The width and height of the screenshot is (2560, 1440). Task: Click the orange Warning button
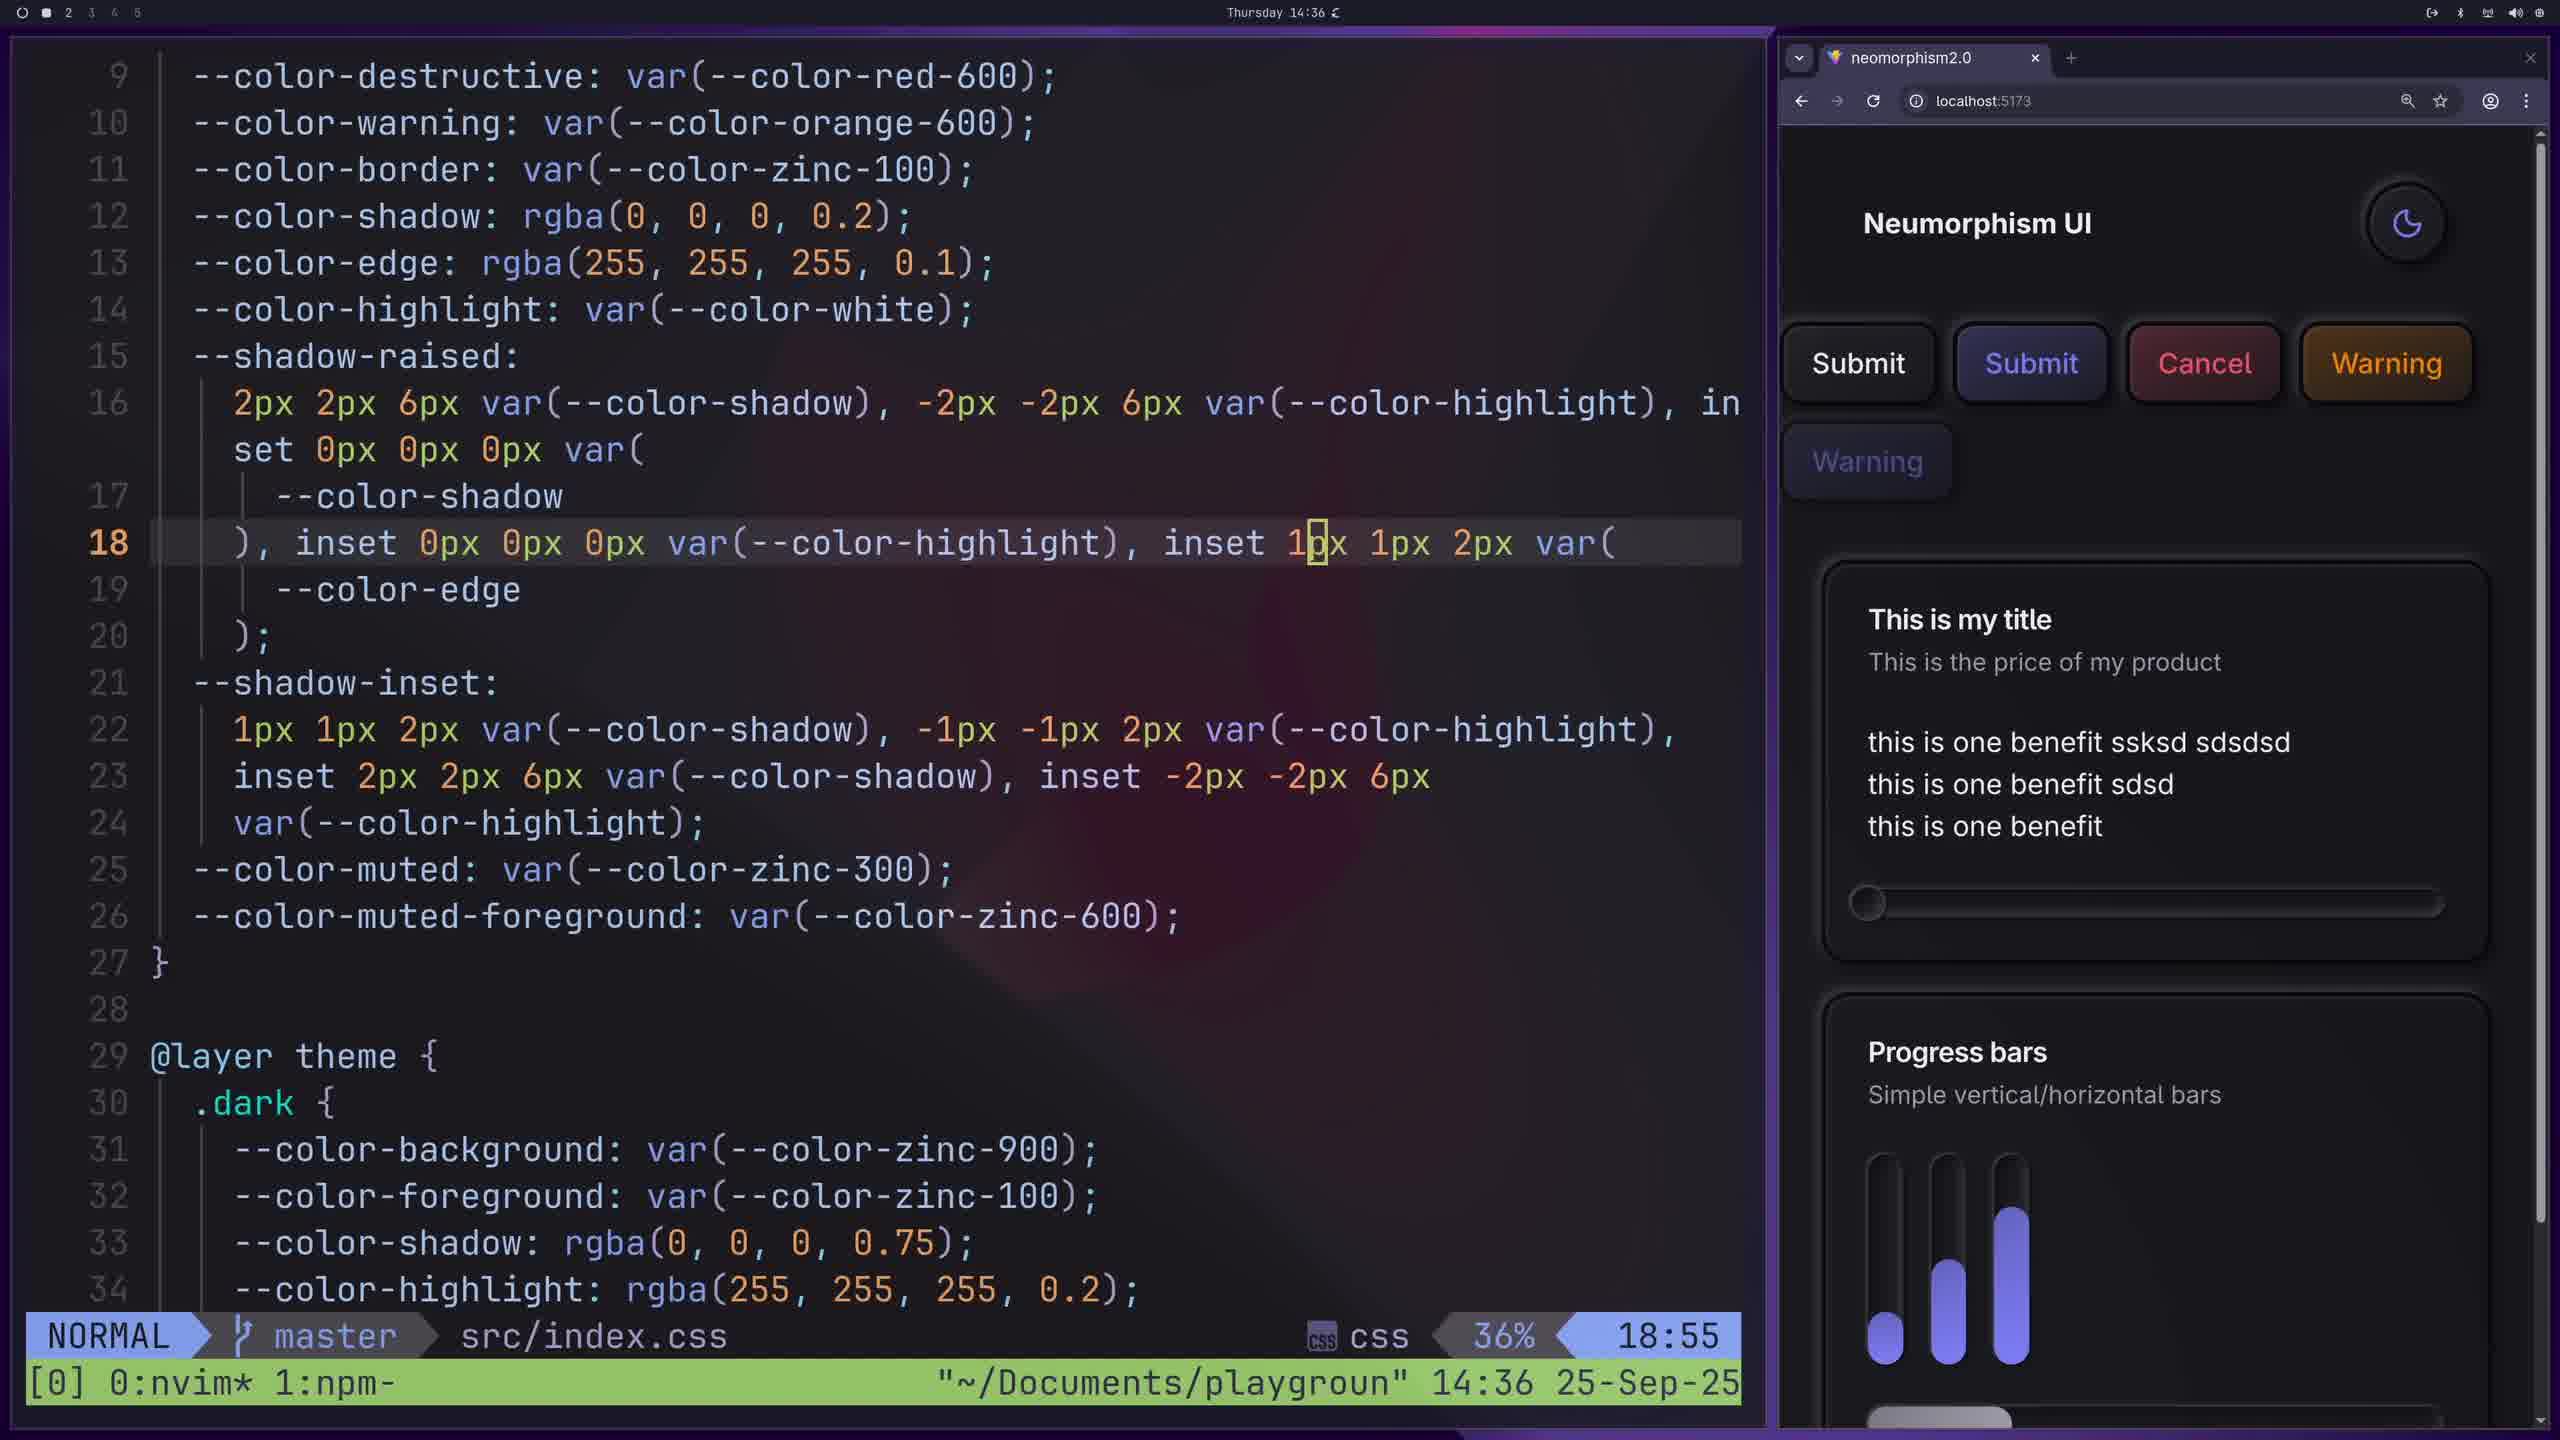2386,363
